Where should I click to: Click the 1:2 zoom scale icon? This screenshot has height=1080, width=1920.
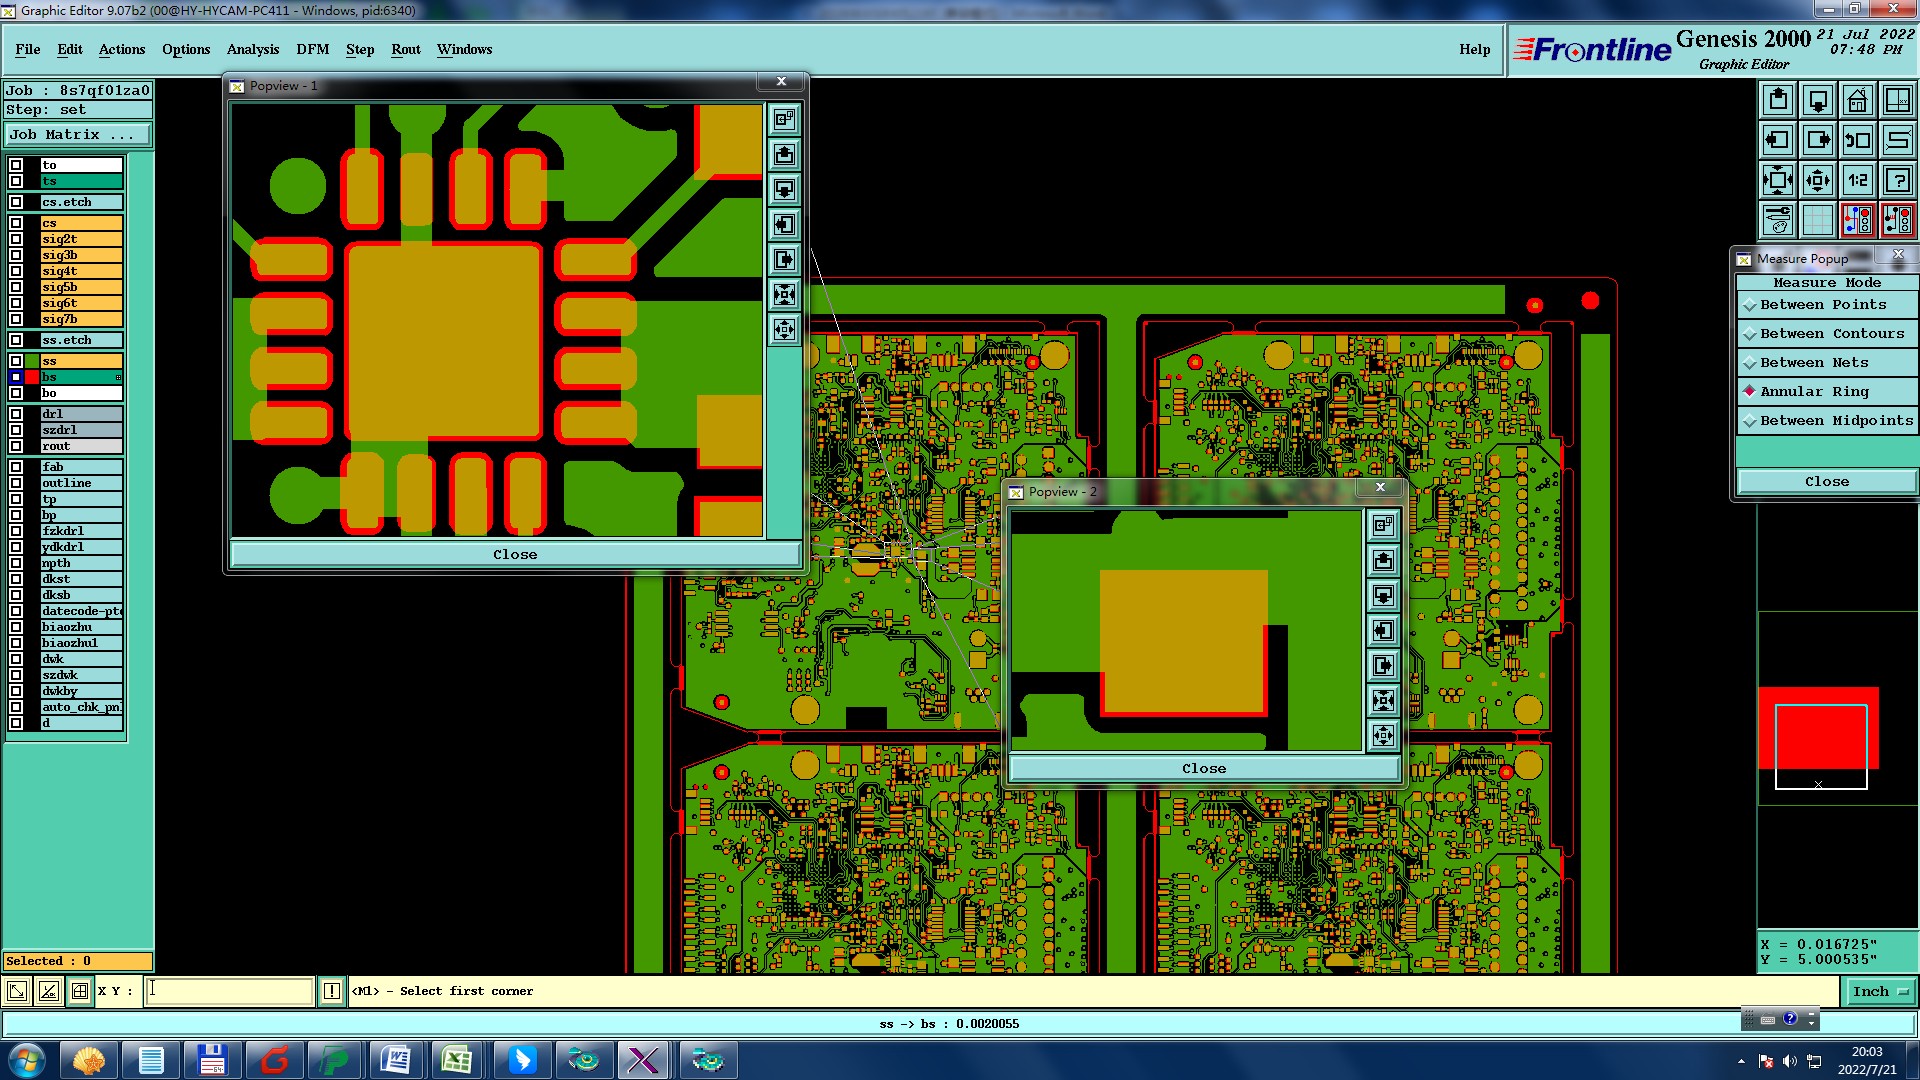(x=1857, y=180)
